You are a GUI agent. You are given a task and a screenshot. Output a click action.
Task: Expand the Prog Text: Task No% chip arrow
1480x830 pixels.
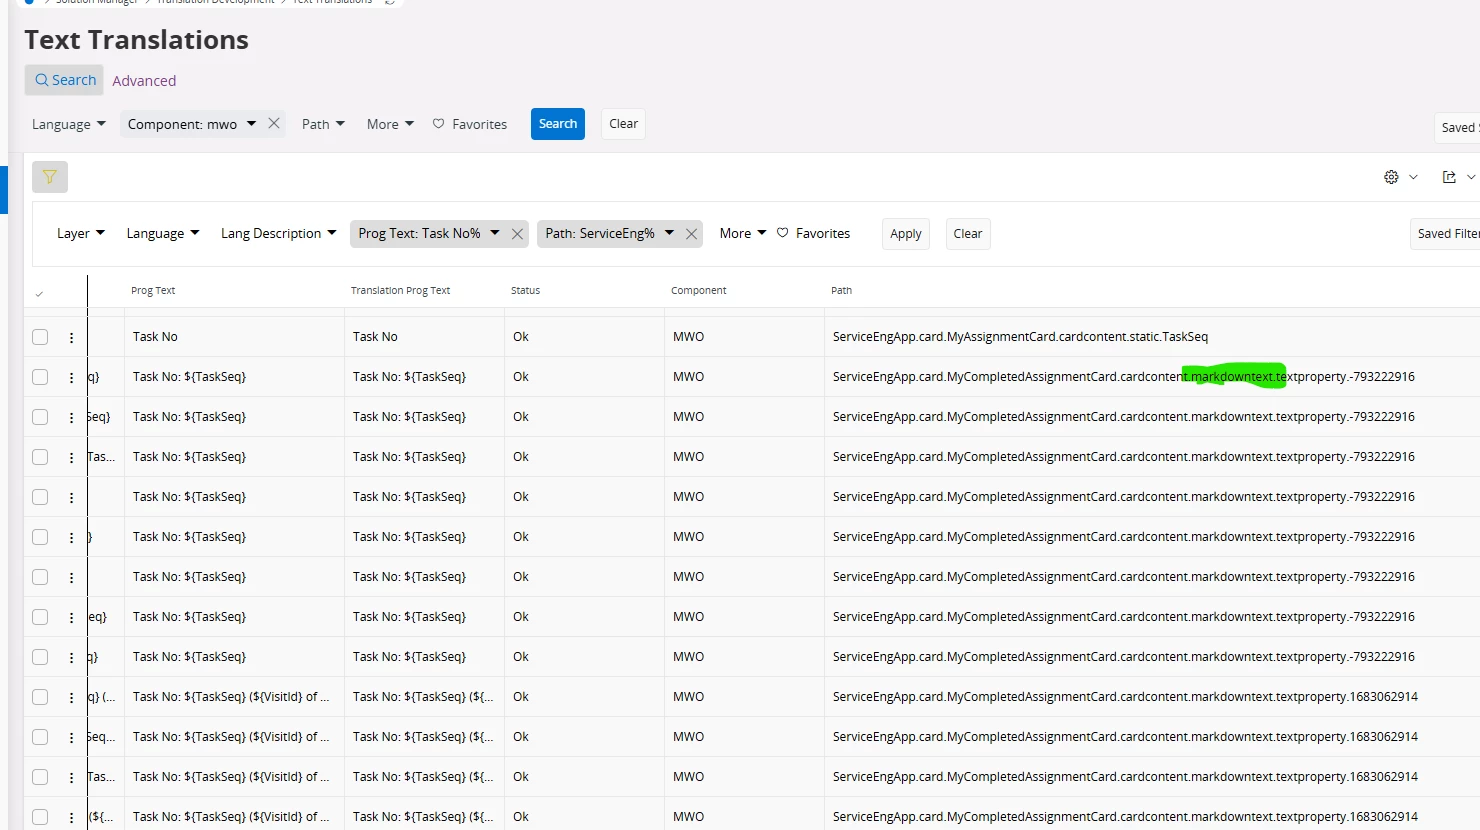(x=495, y=233)
